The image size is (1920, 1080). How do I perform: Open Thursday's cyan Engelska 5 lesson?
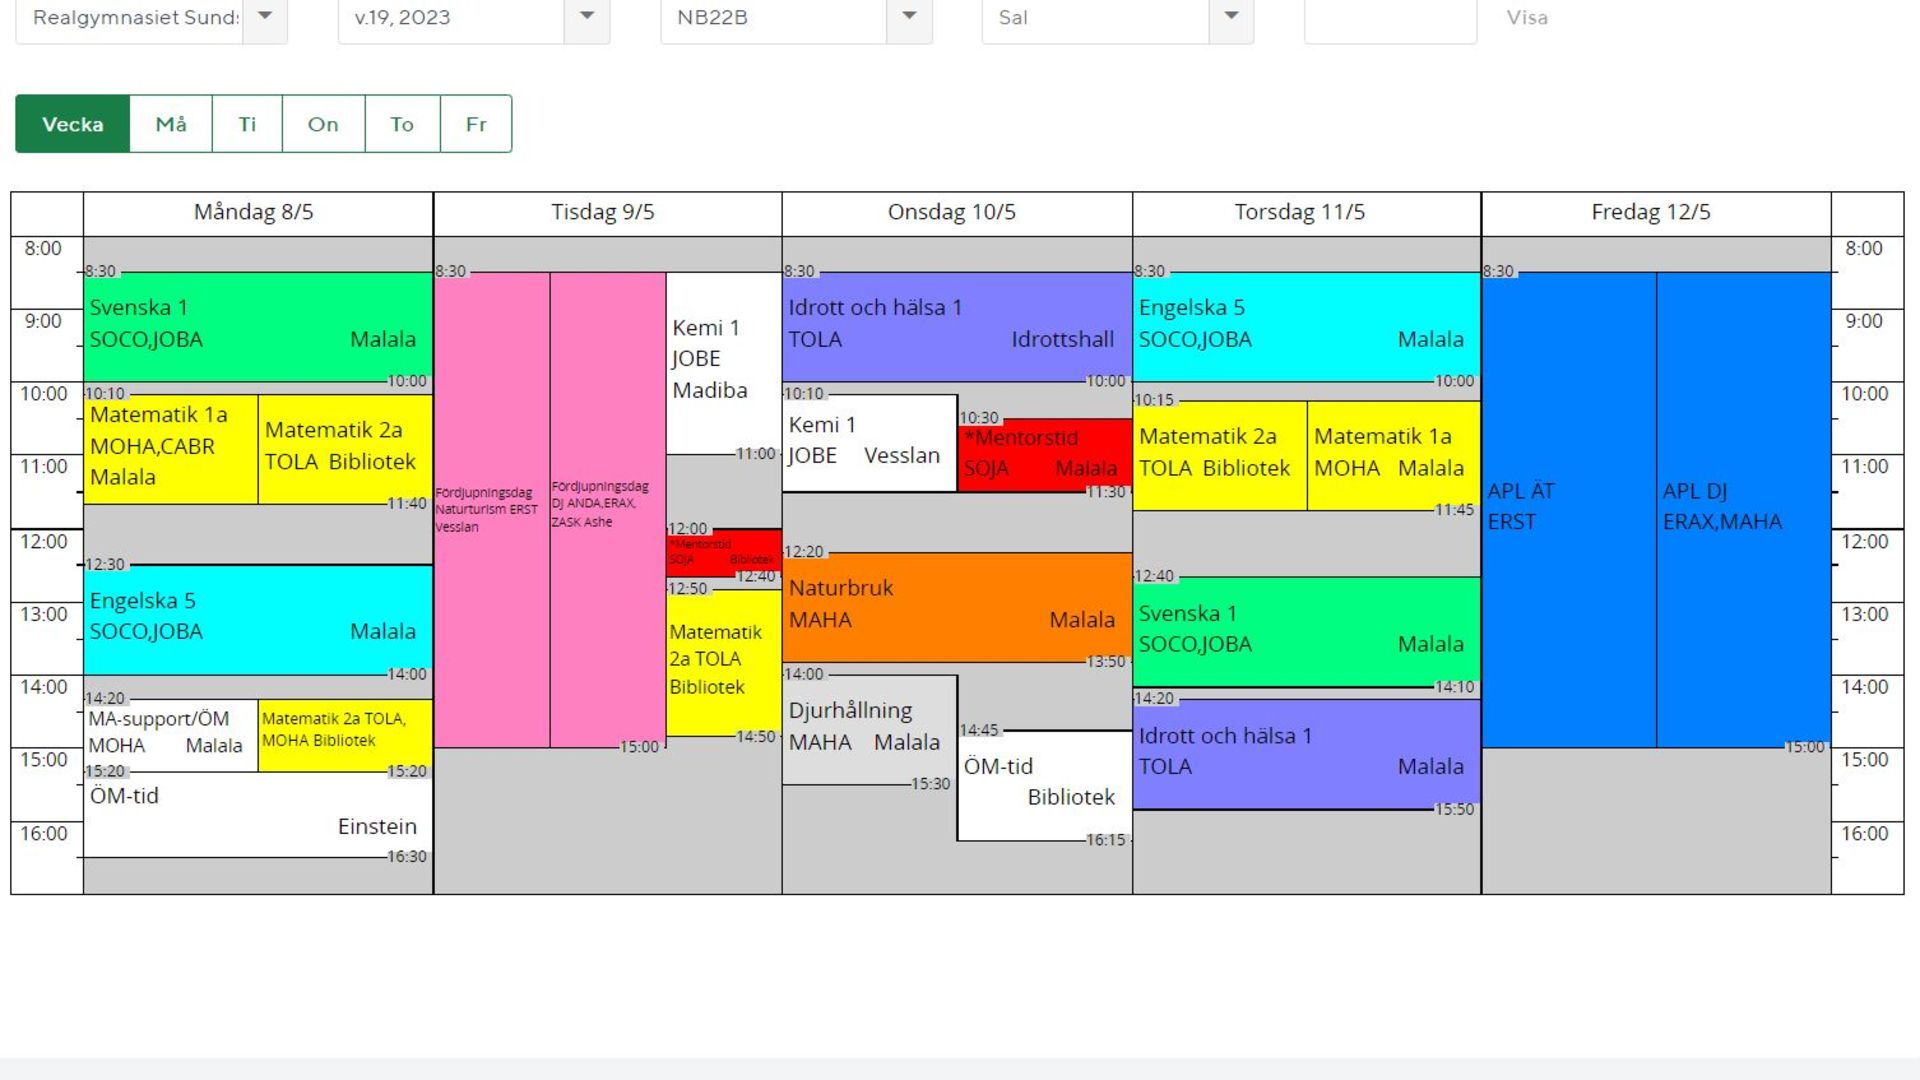[x=1306, y=326]
